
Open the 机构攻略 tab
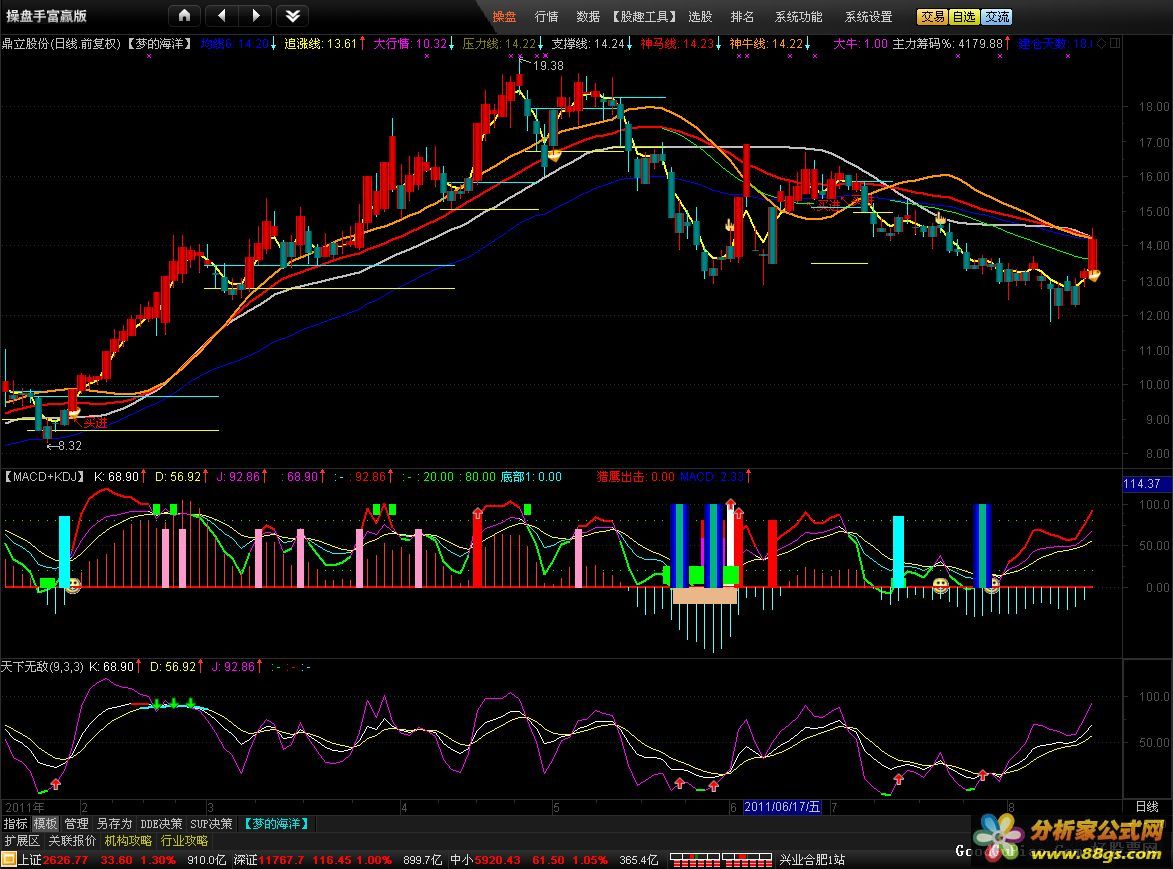(128, 841)
